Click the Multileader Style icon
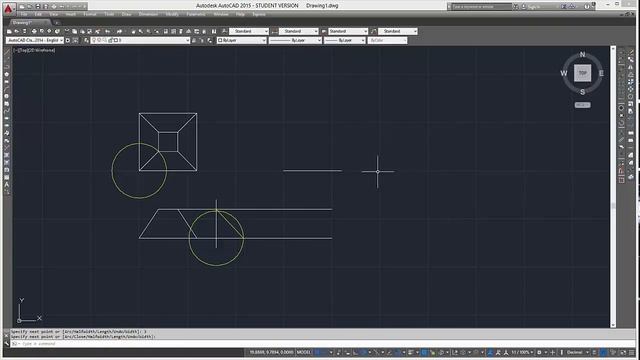The image size is (640, 360). pyautogui.click(x=373, y=31)
